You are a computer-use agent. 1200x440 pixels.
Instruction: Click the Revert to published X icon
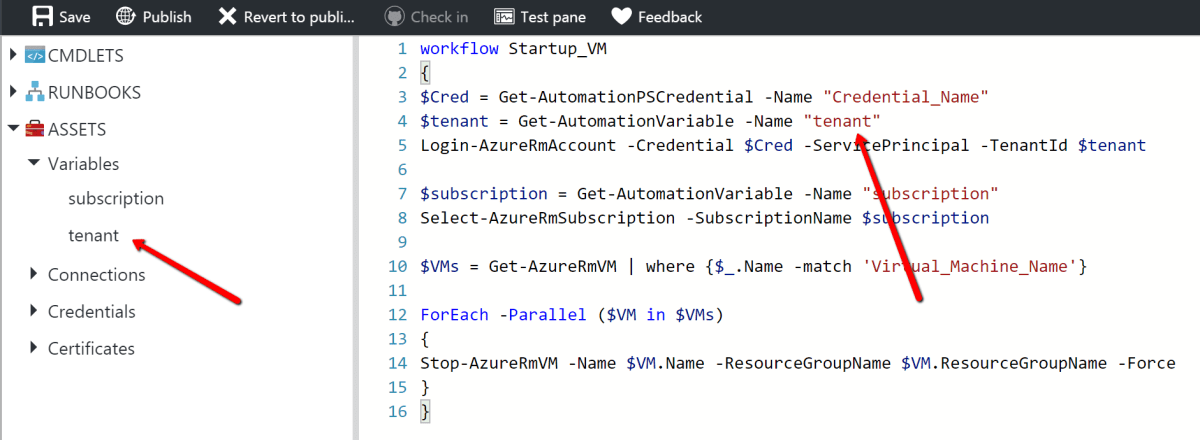[228, 16]
